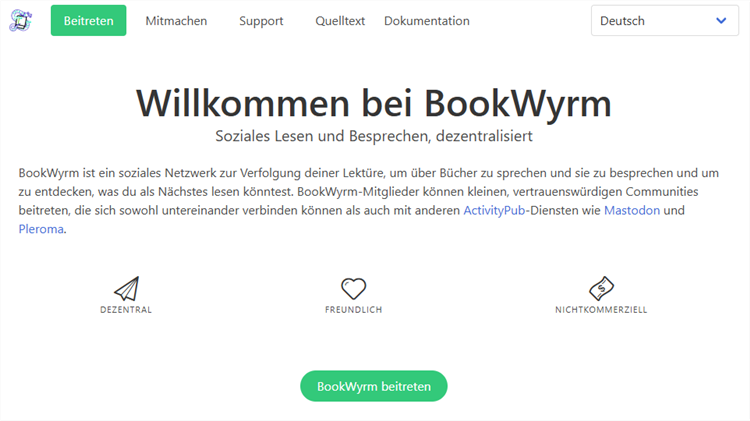Click the DEZENTRAL label text
This screenshot has height=421, width=750.
pyautogui.click(x=126, y=310)
